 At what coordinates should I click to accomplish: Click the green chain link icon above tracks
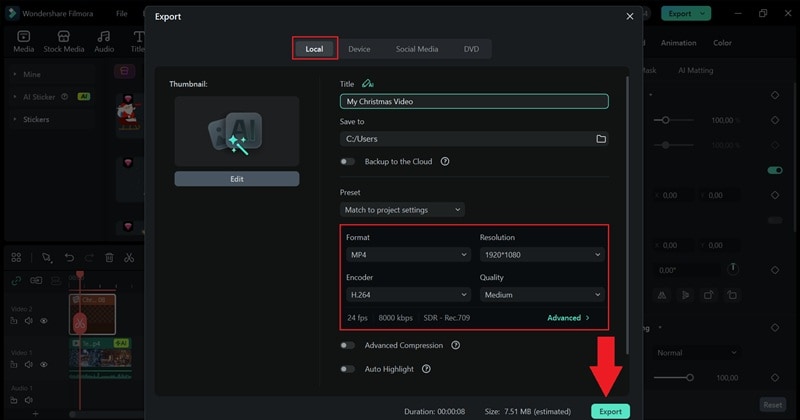[x=16, y=280]
